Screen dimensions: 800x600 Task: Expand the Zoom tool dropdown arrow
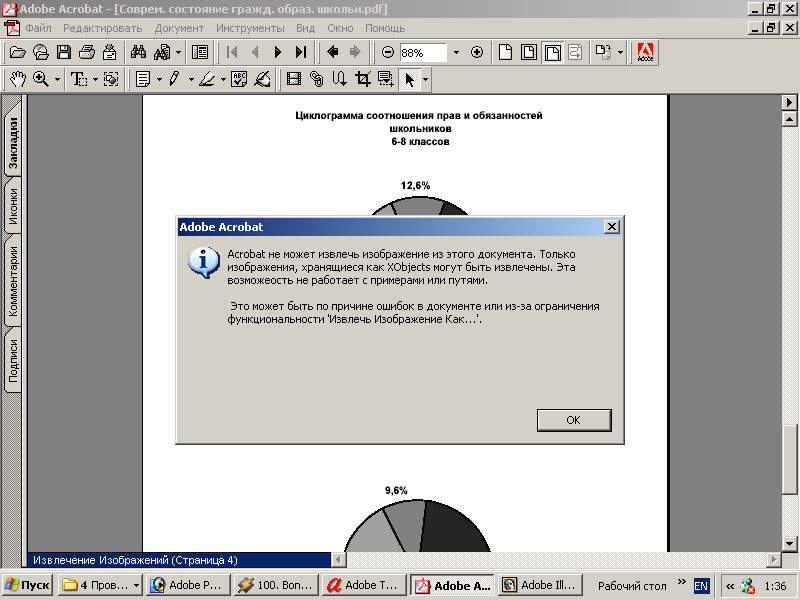click(57, 79)
